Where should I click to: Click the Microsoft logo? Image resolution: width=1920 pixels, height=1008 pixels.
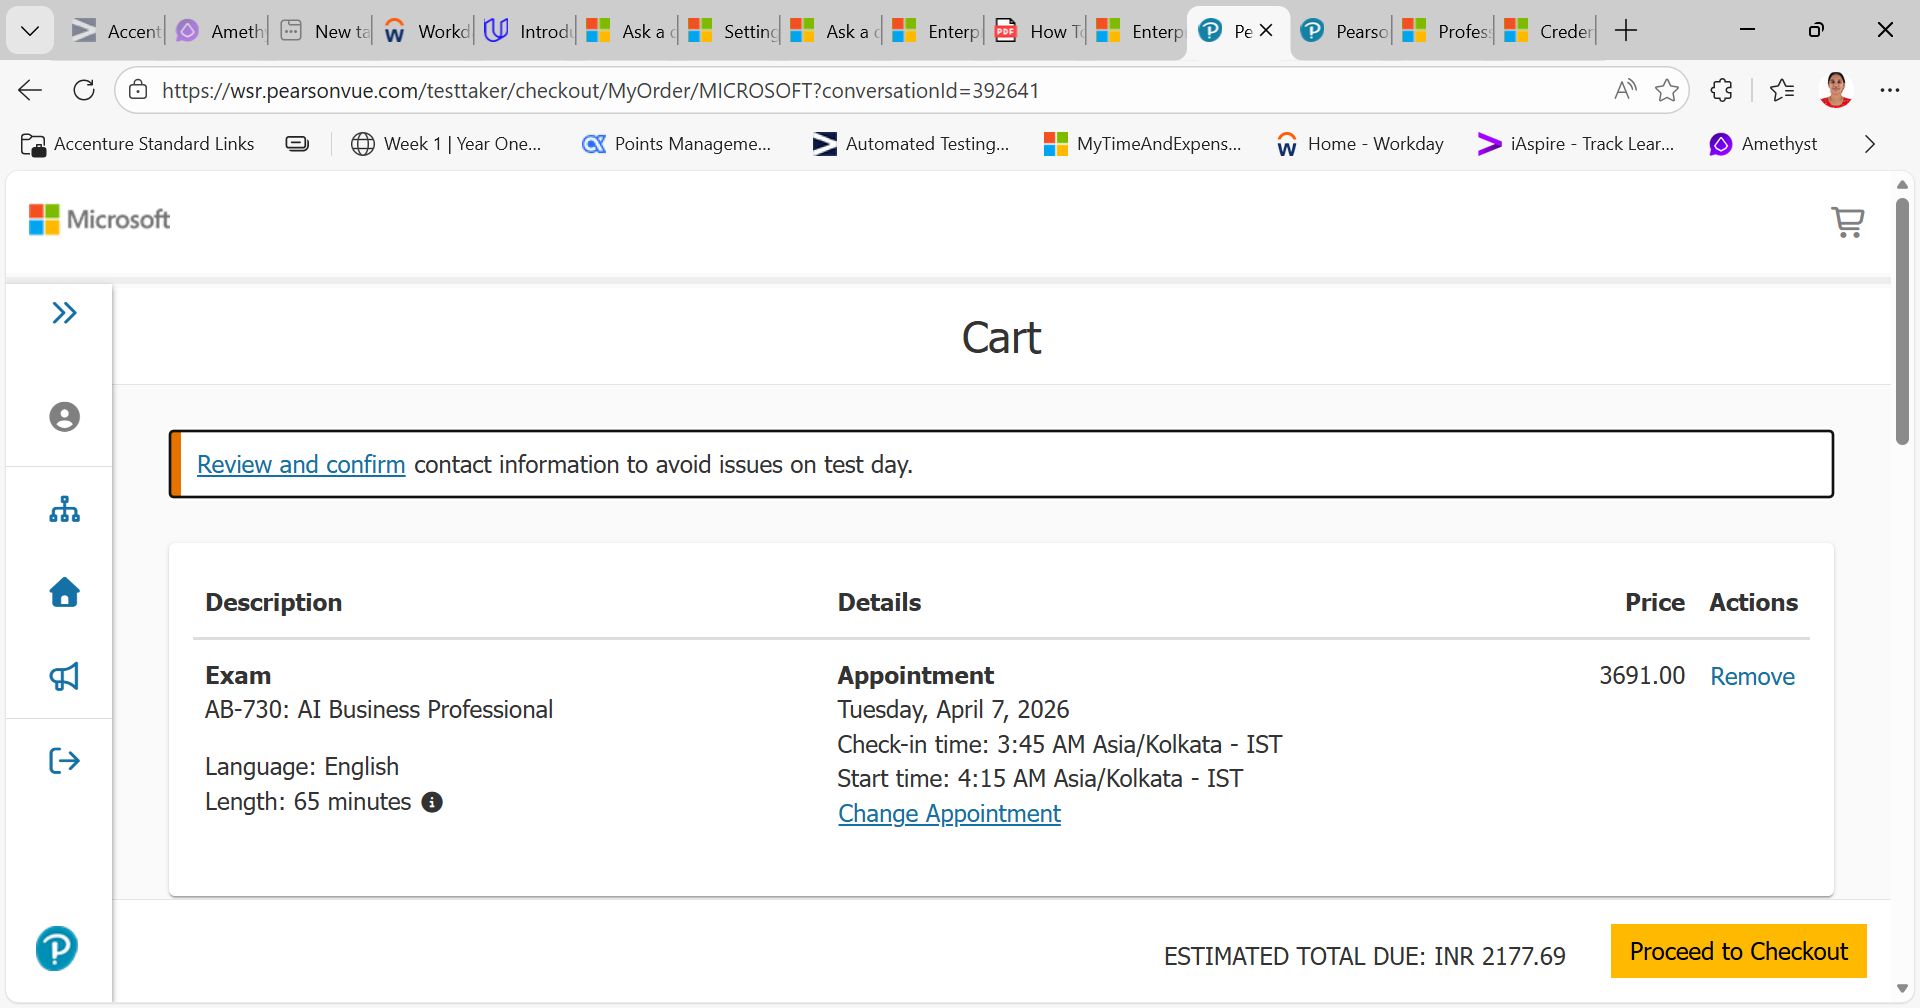(x=100, y=219)
